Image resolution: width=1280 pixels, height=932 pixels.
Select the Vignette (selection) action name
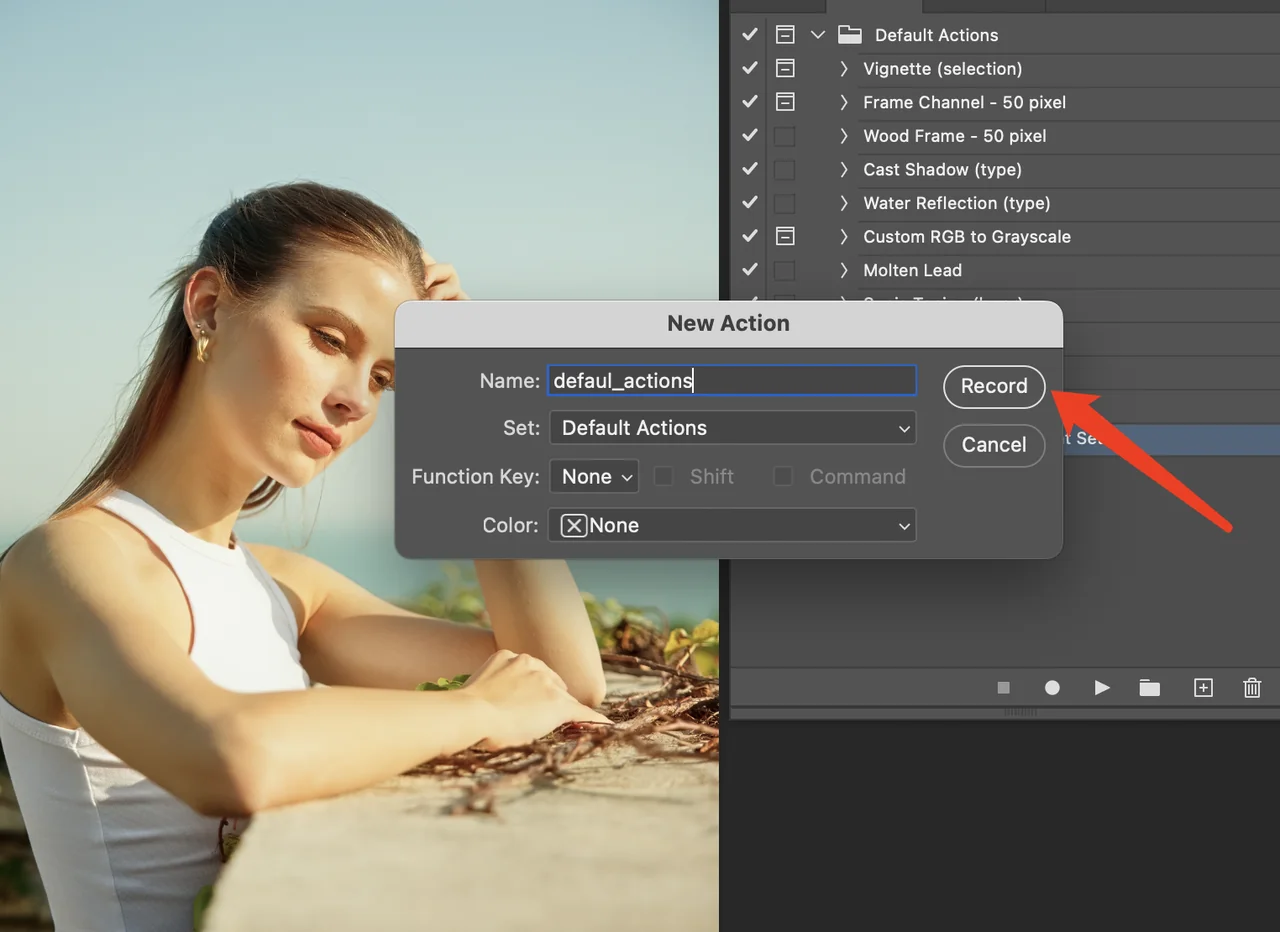point(943,69)
